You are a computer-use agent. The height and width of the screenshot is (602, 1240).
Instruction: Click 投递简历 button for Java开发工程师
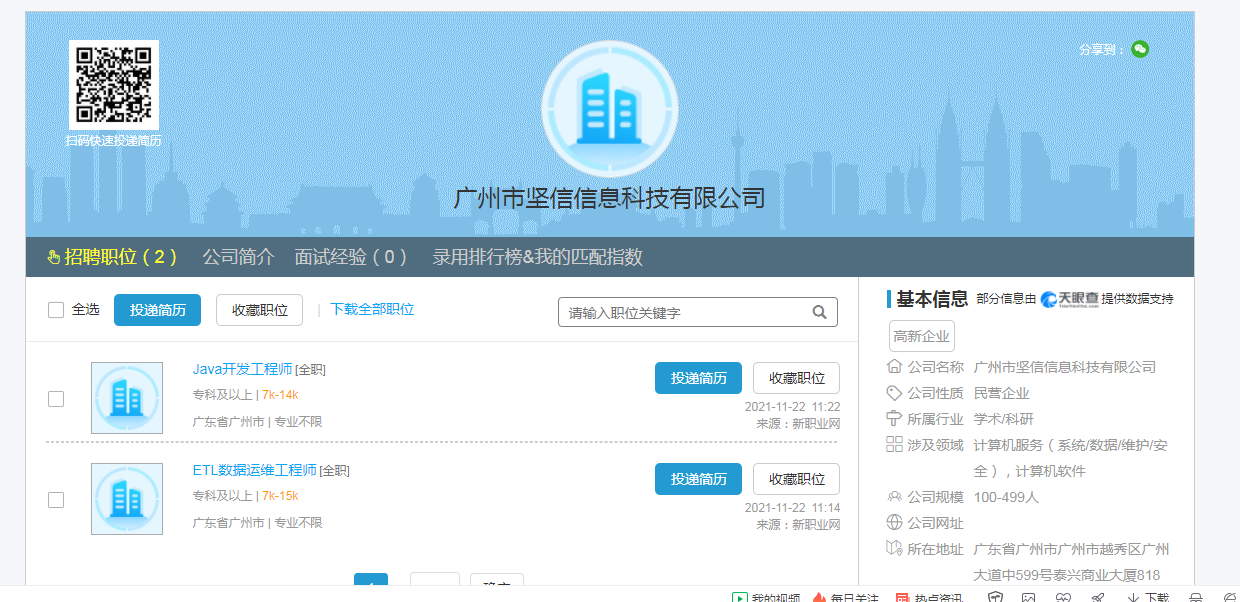pos(698,378)
